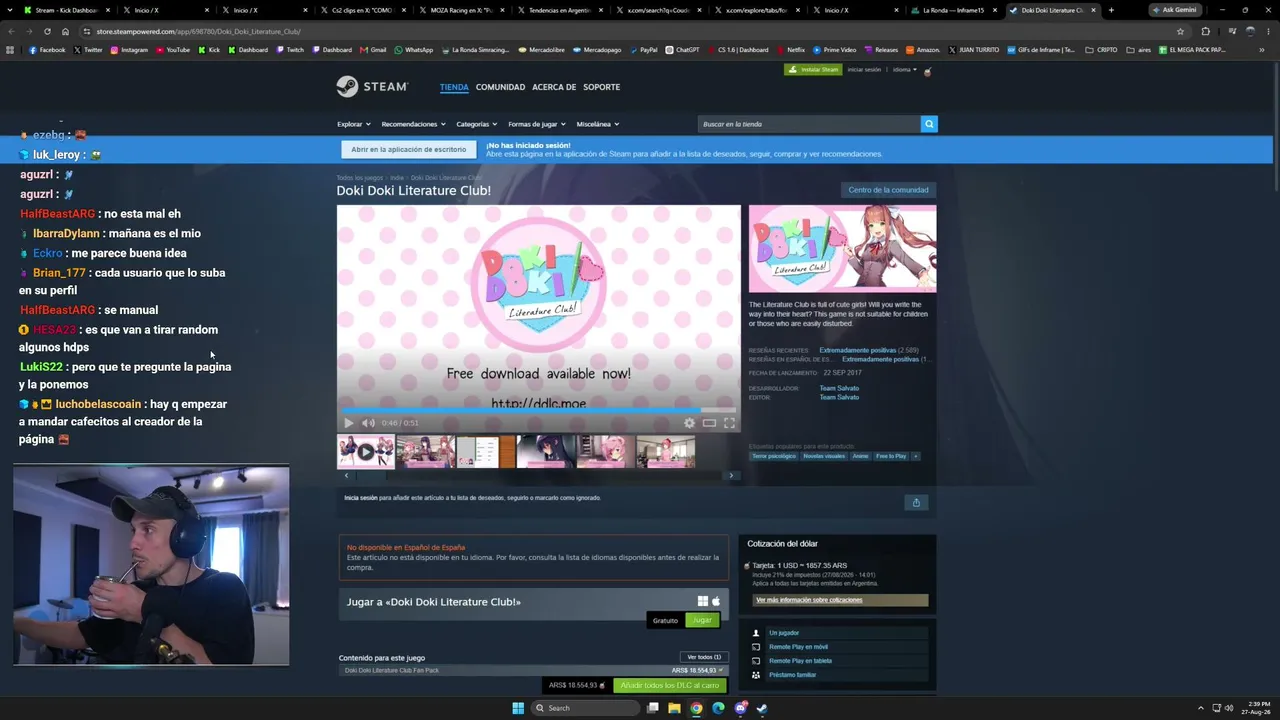1280x720 pixels.
Task: Expand the Miscelánea dropdown menu
Action: [x=598, y=124]
